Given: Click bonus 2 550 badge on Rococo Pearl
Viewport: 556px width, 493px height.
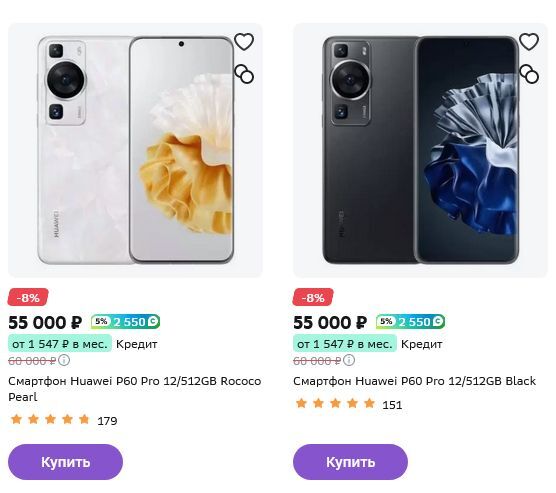Looking at the screenshot, I should click(x=126, y=322).
